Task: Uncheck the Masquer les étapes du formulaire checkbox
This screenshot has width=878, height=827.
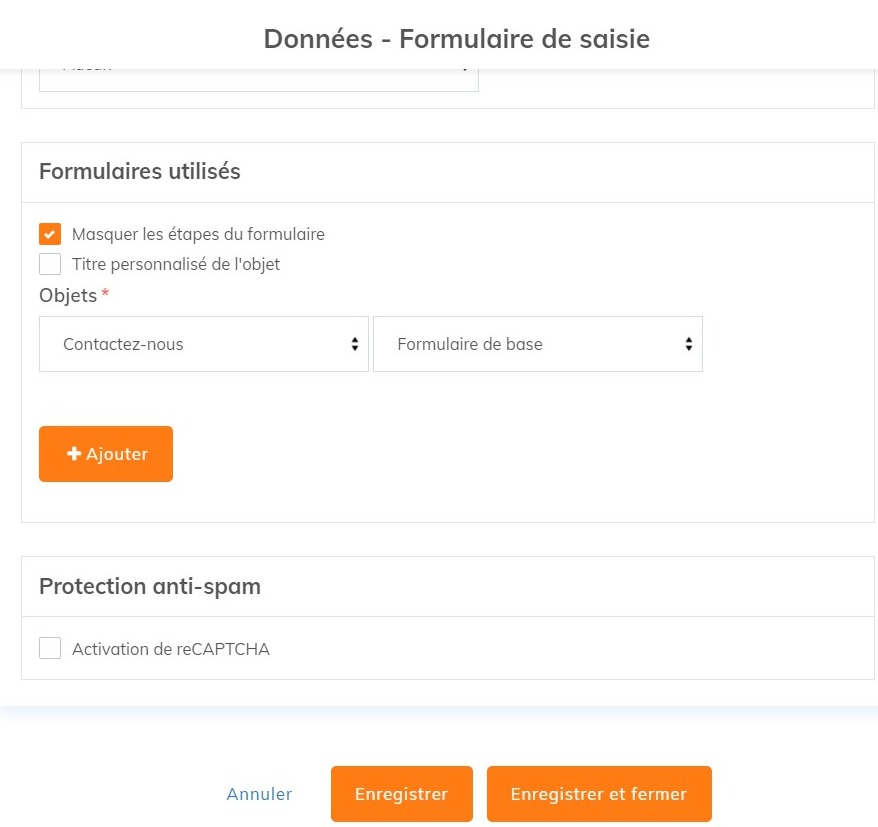Action: tap(50, 234)
